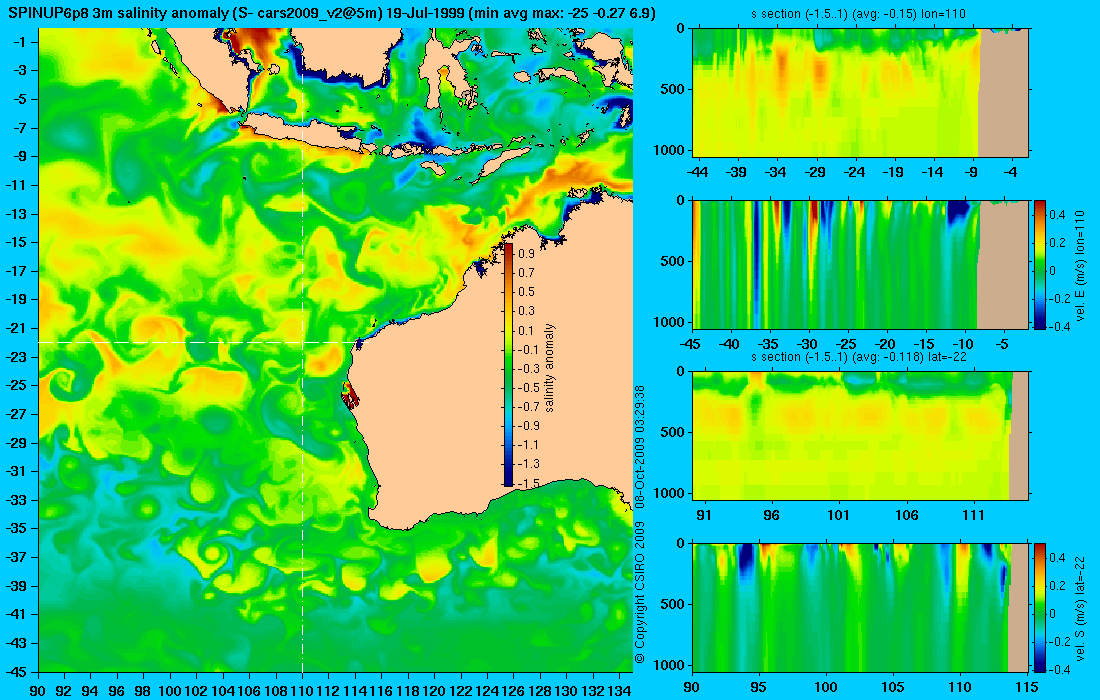The width and height of the screenshot is (1100, 700).
Task: Click the '0.1' tick on salinity colorbar
Action: pyautogui.click(x=526, y=330)
